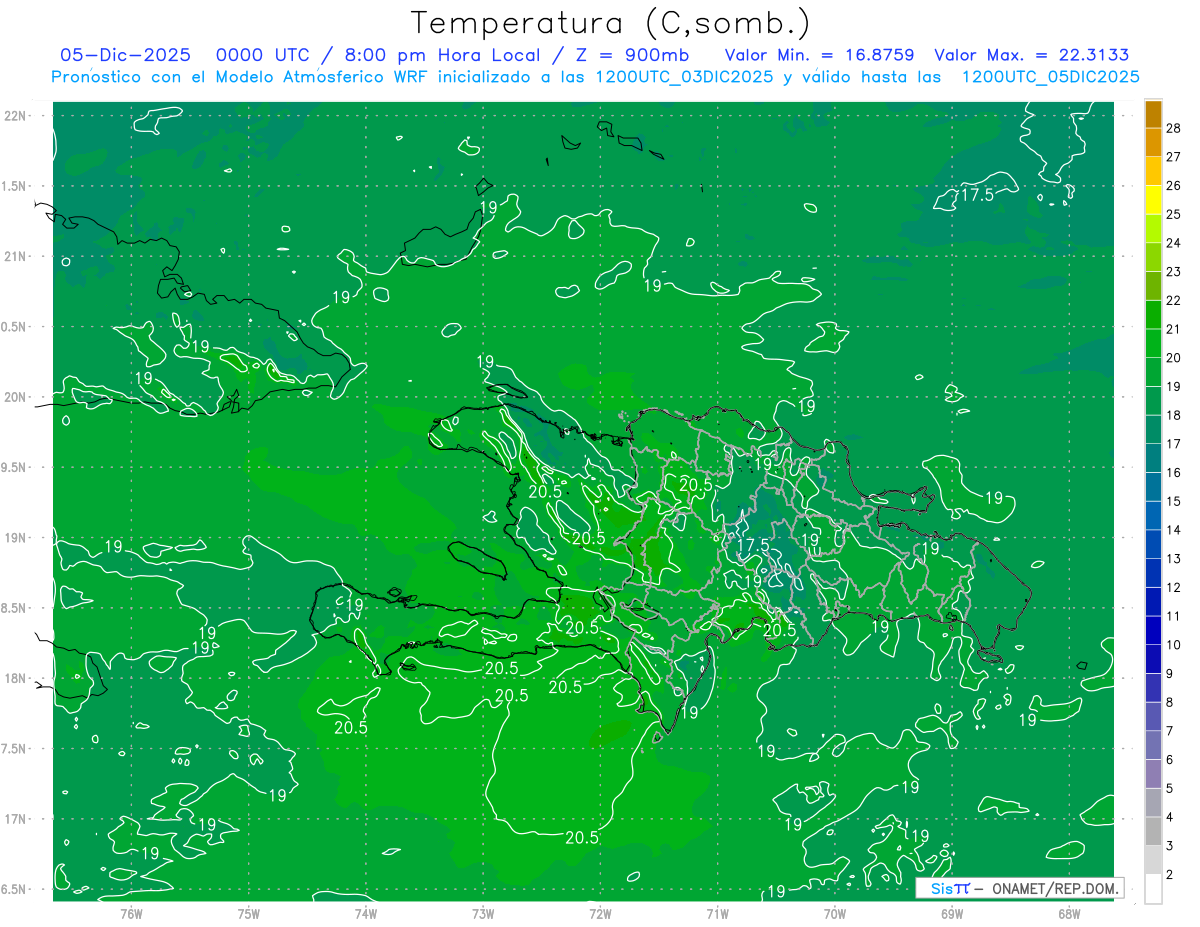Click legend value 11

(x=1173, y=616)
